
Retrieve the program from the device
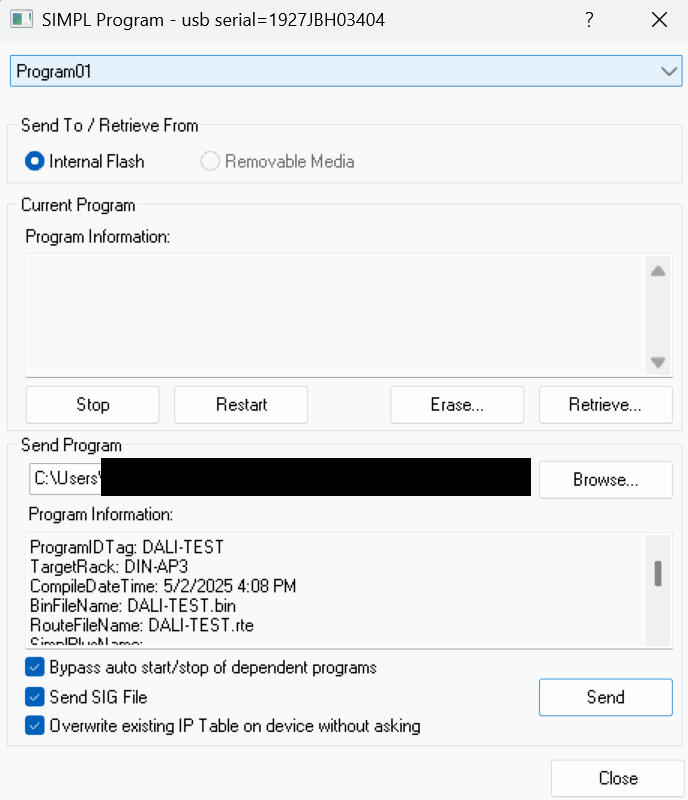tap(605, 405)
